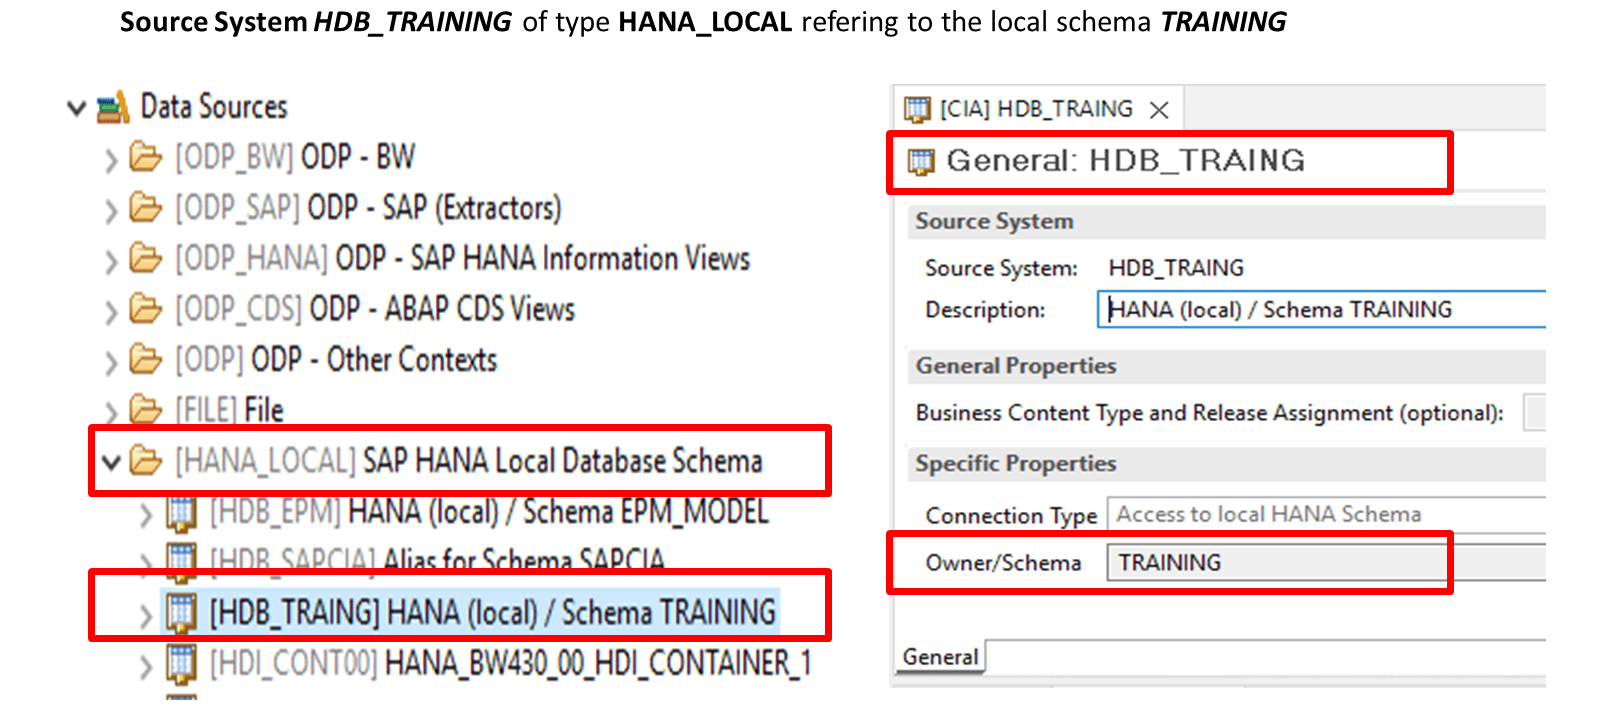Expand the [HDI_CONT00] source system node
Viewport: 1600px width, 710px height.
pos(146,665)
